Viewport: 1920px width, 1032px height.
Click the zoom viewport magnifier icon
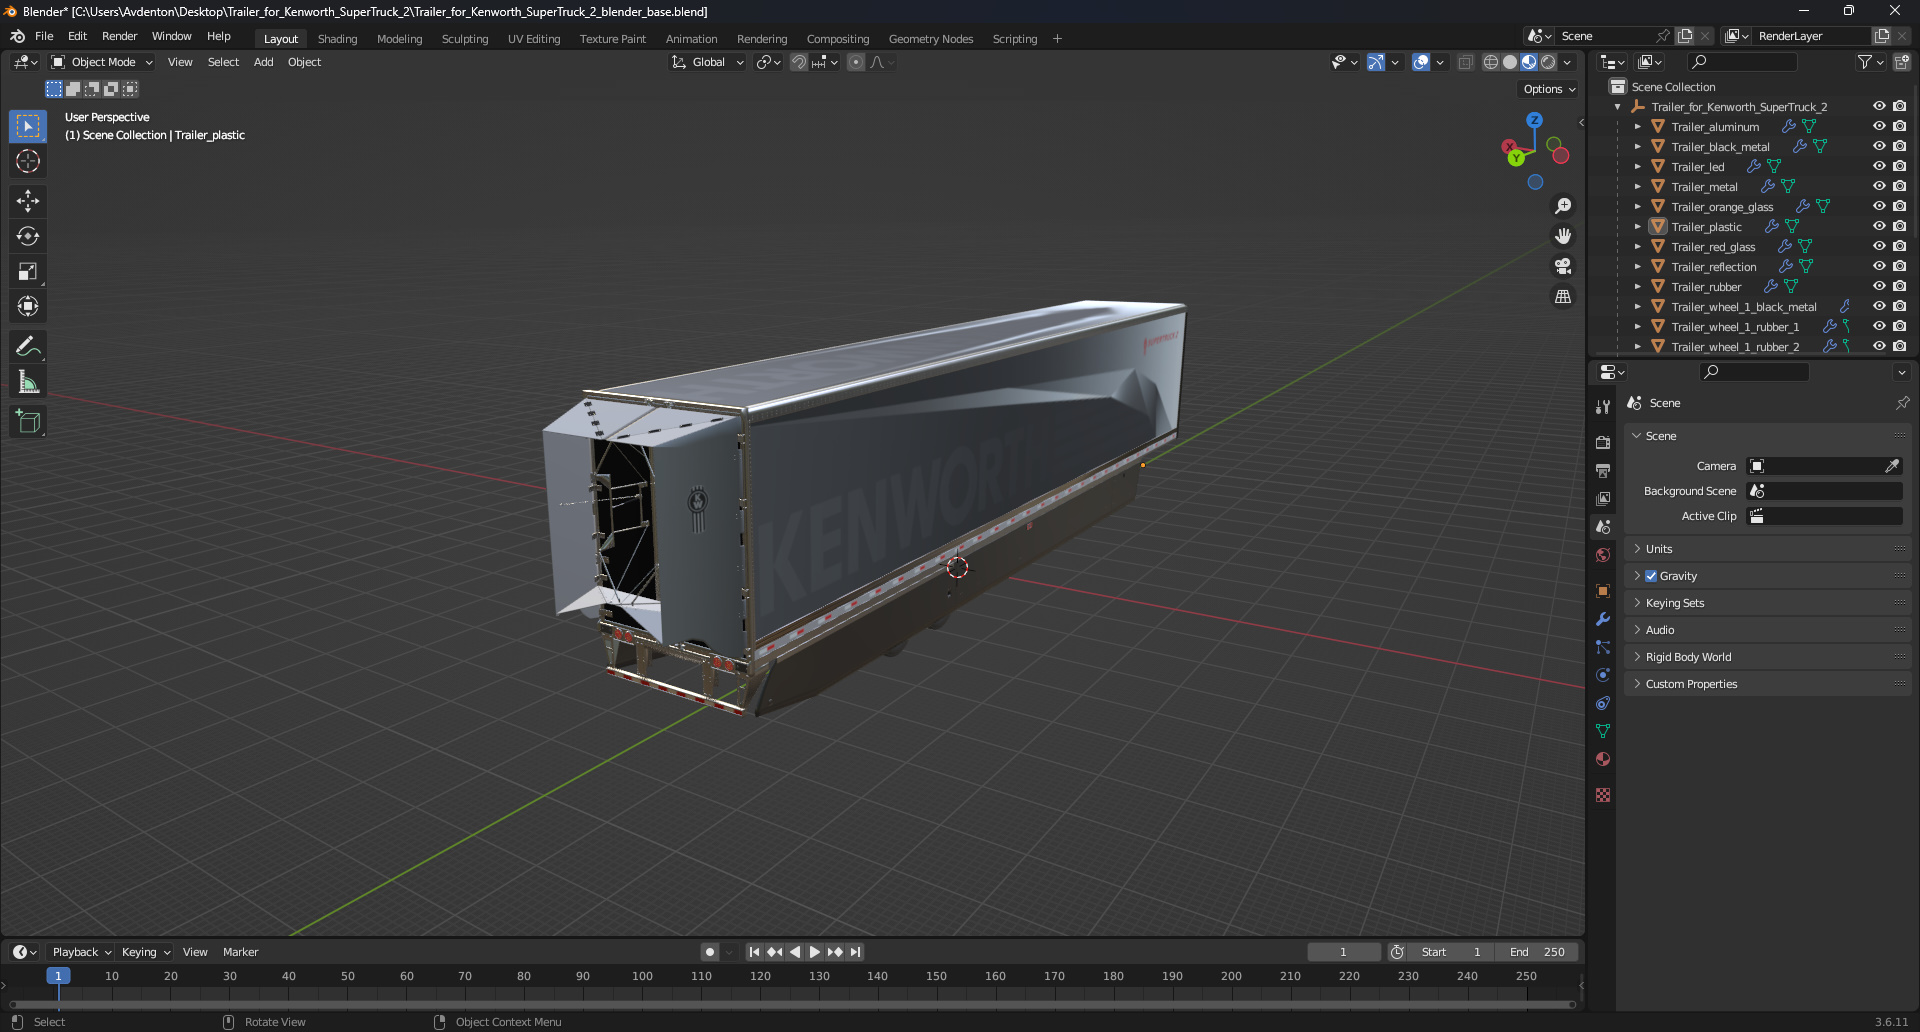1563,206
